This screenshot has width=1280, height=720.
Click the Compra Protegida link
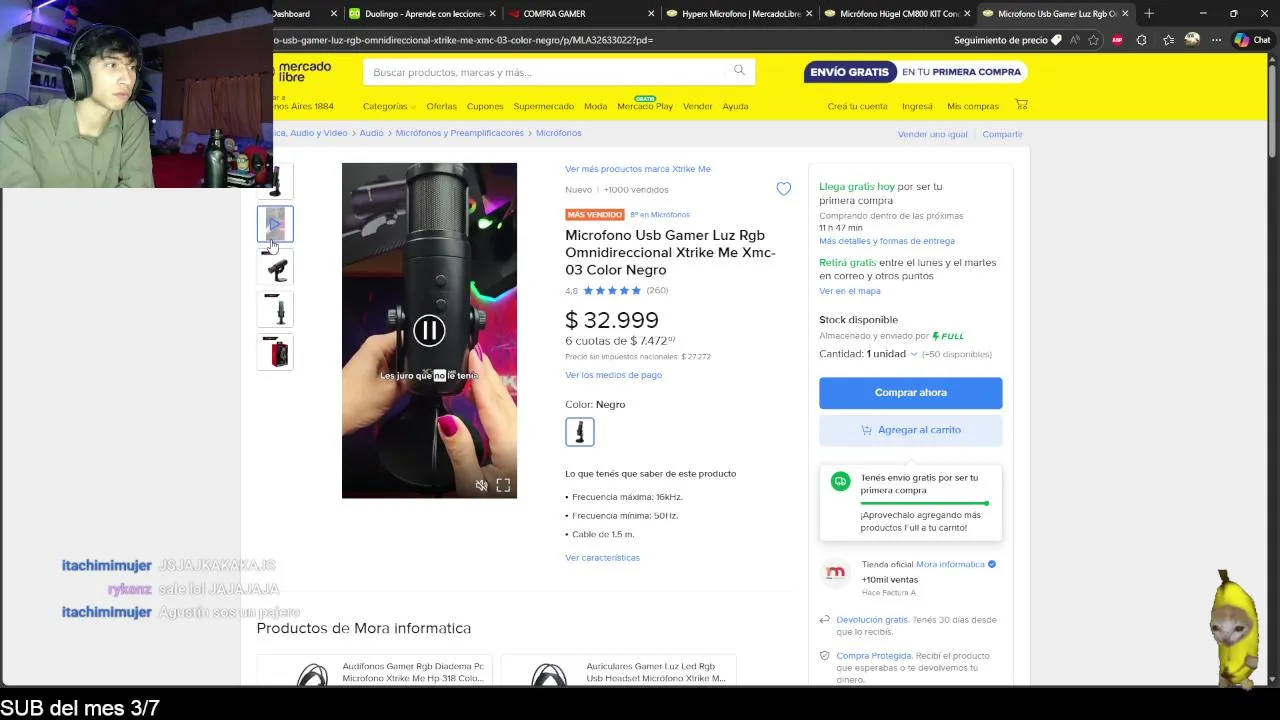(873, 656)
